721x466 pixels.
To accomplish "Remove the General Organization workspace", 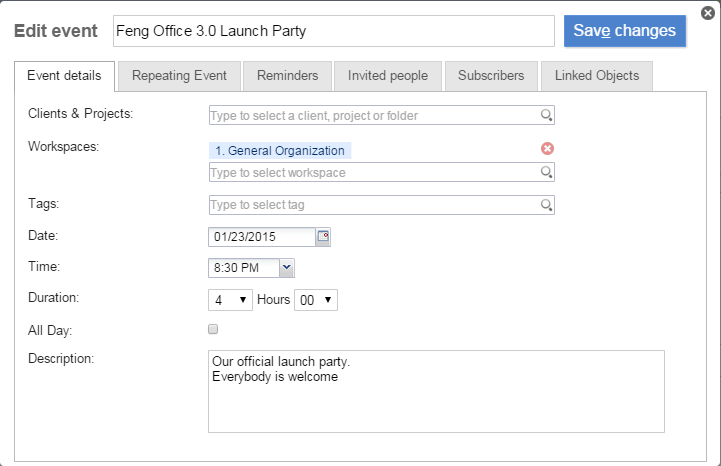I will (x=547, y=149).
